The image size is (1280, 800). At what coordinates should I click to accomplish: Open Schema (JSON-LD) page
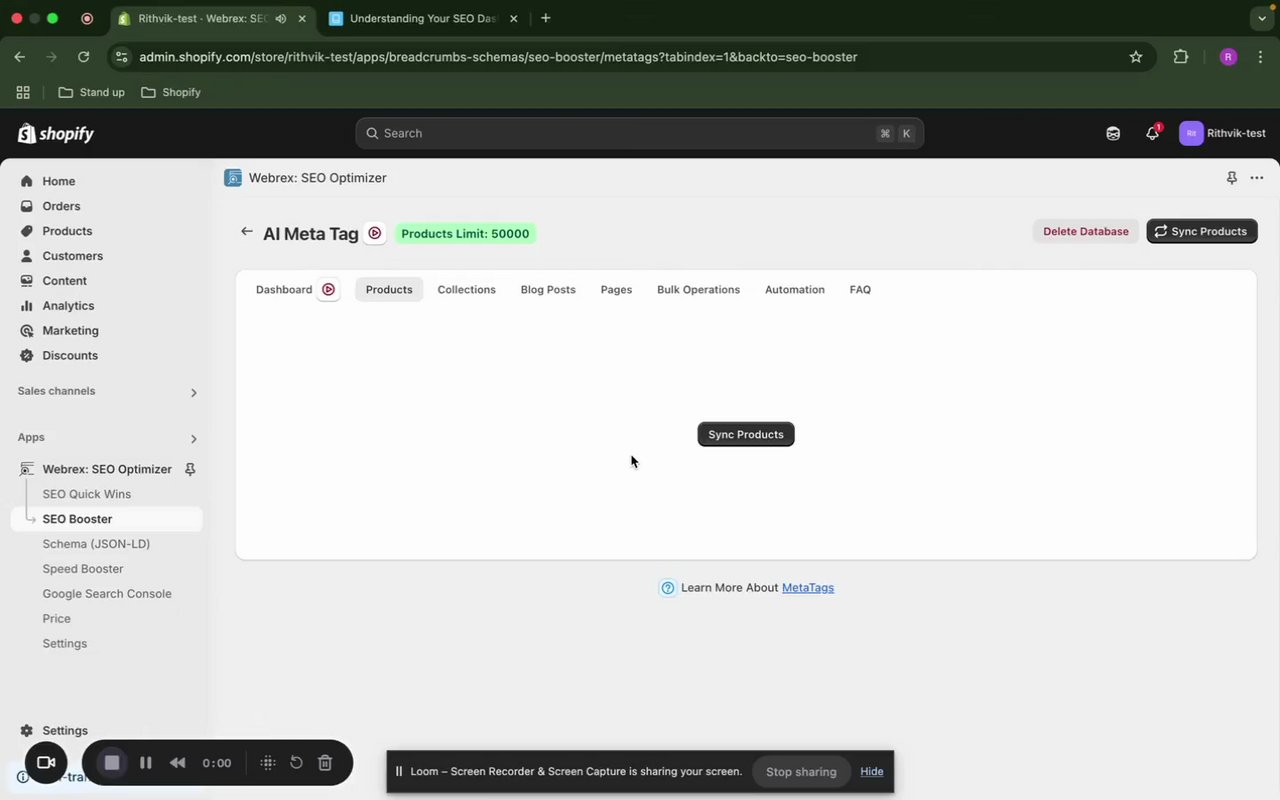tap(96, 544)
